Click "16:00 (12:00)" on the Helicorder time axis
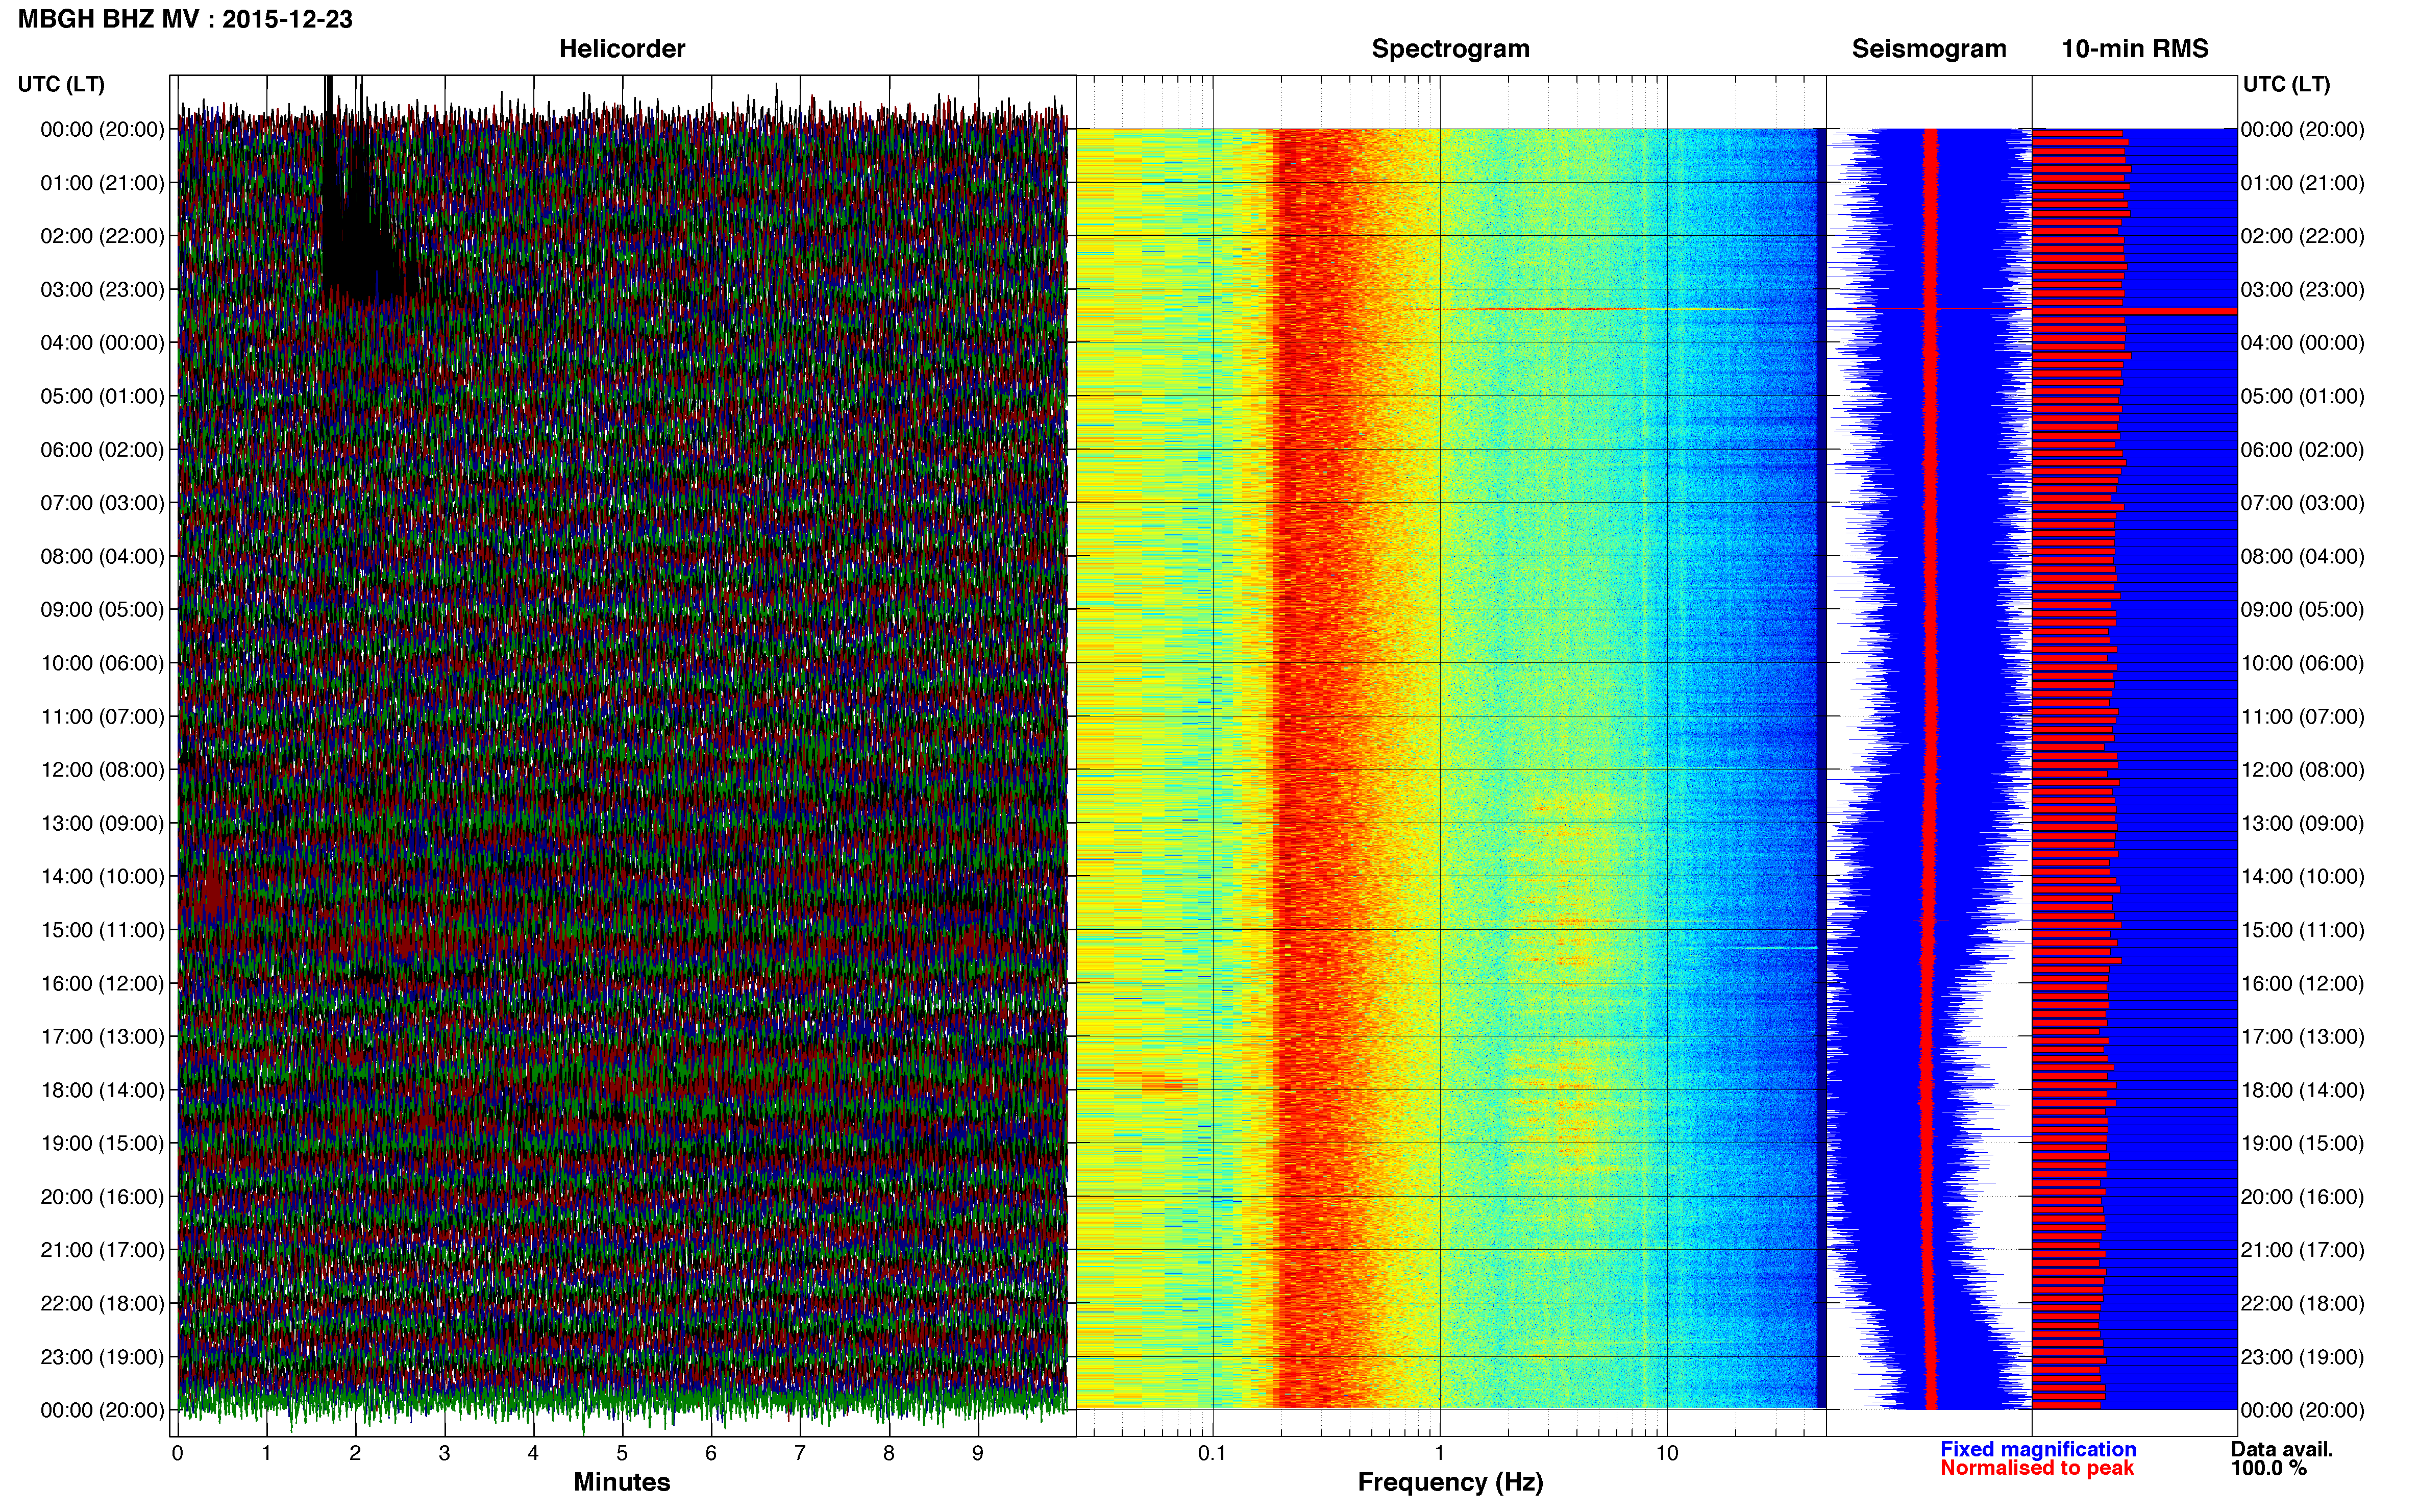This screenshot has height=1512, width=2419. pyautogui.click(x=102, y=984)
